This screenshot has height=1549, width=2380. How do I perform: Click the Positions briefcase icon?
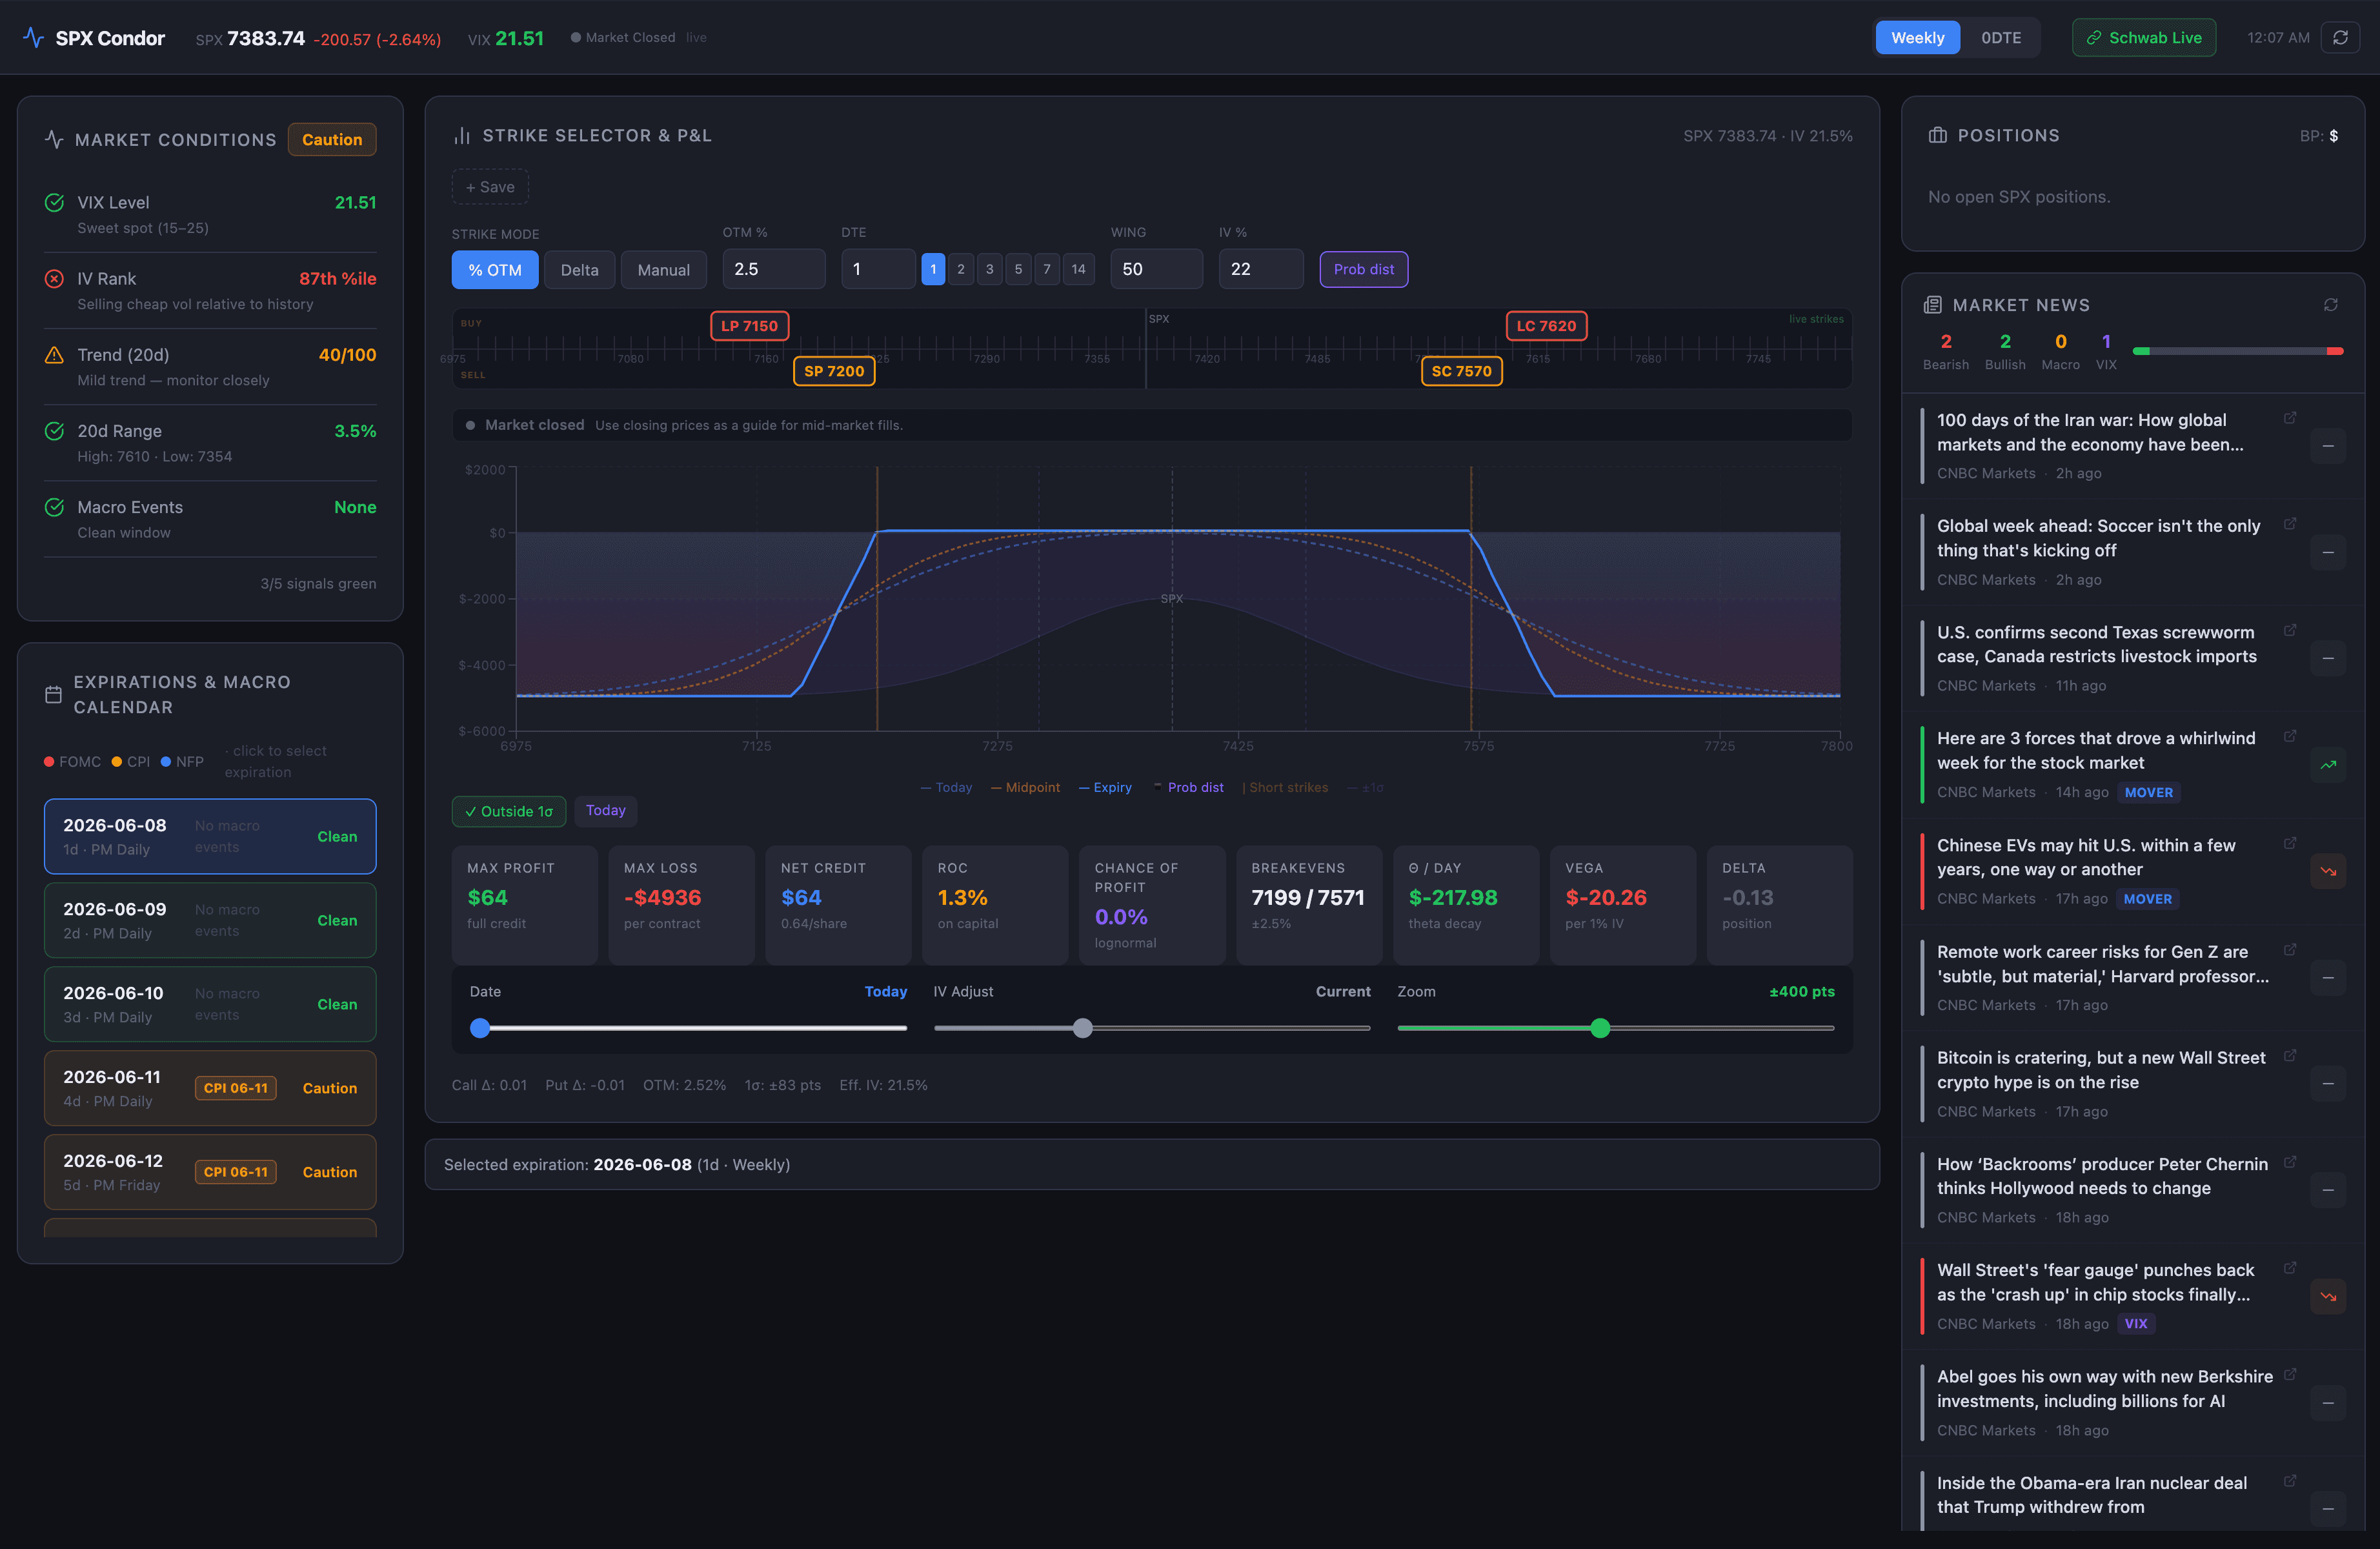(1938, 136)
